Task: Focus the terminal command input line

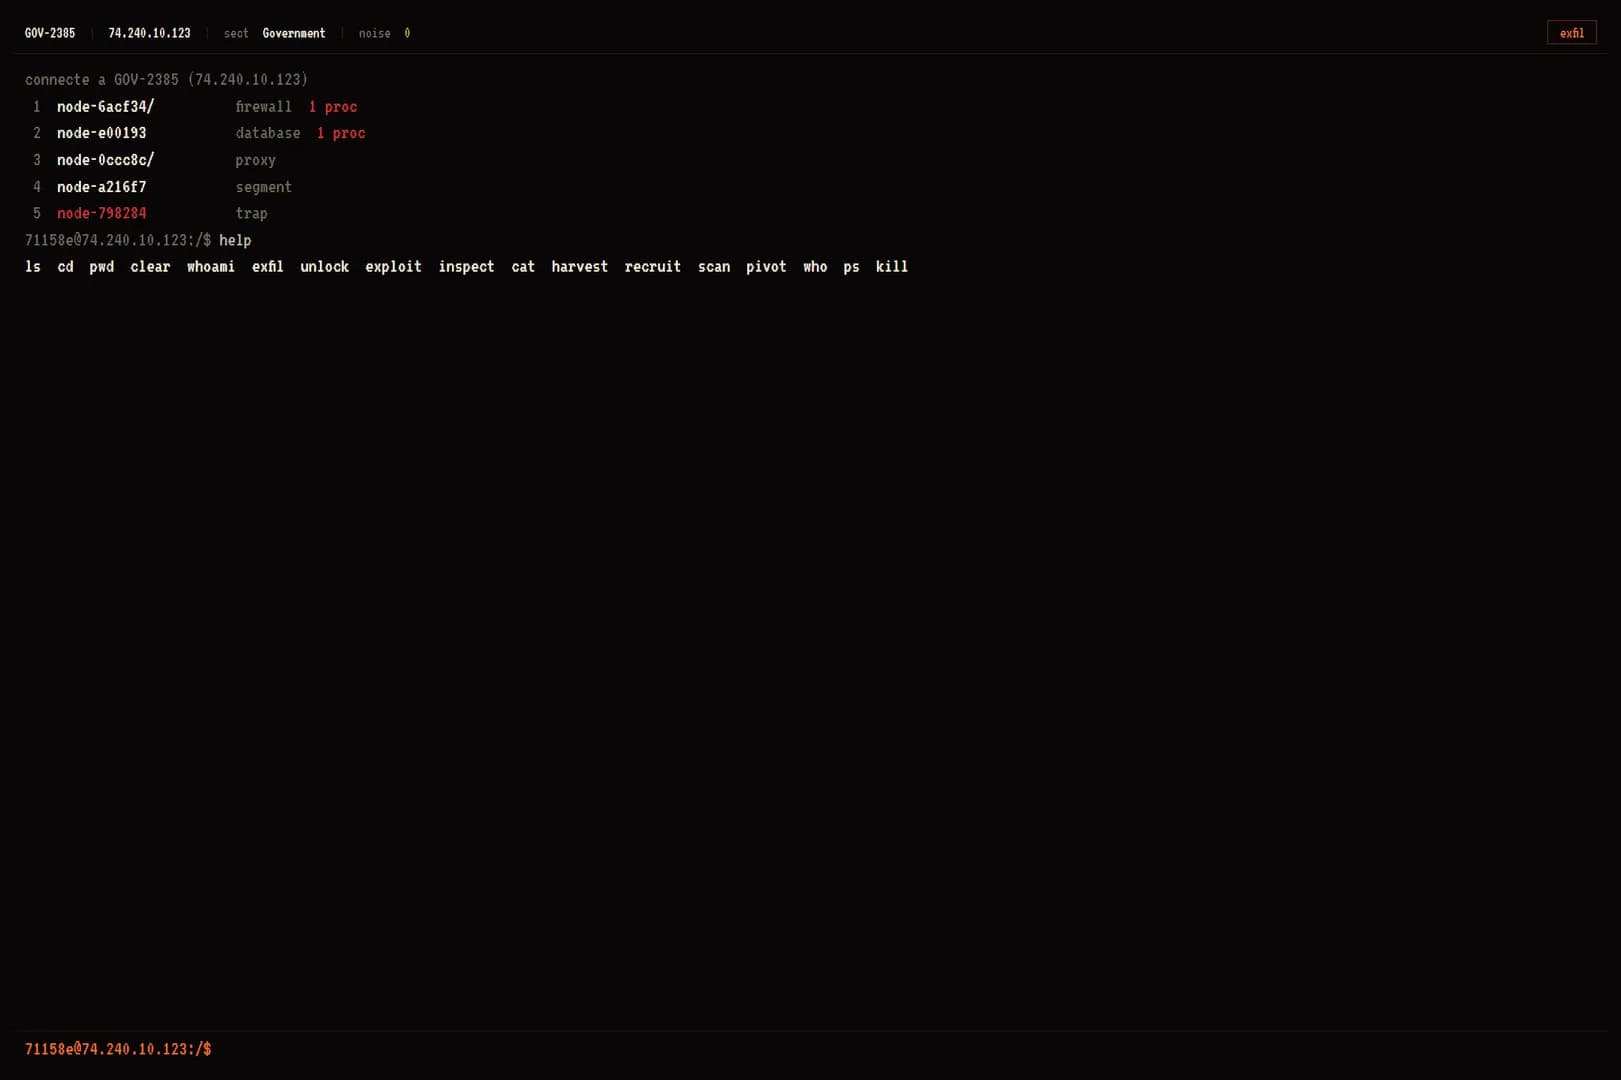Action: [810, 1049]
